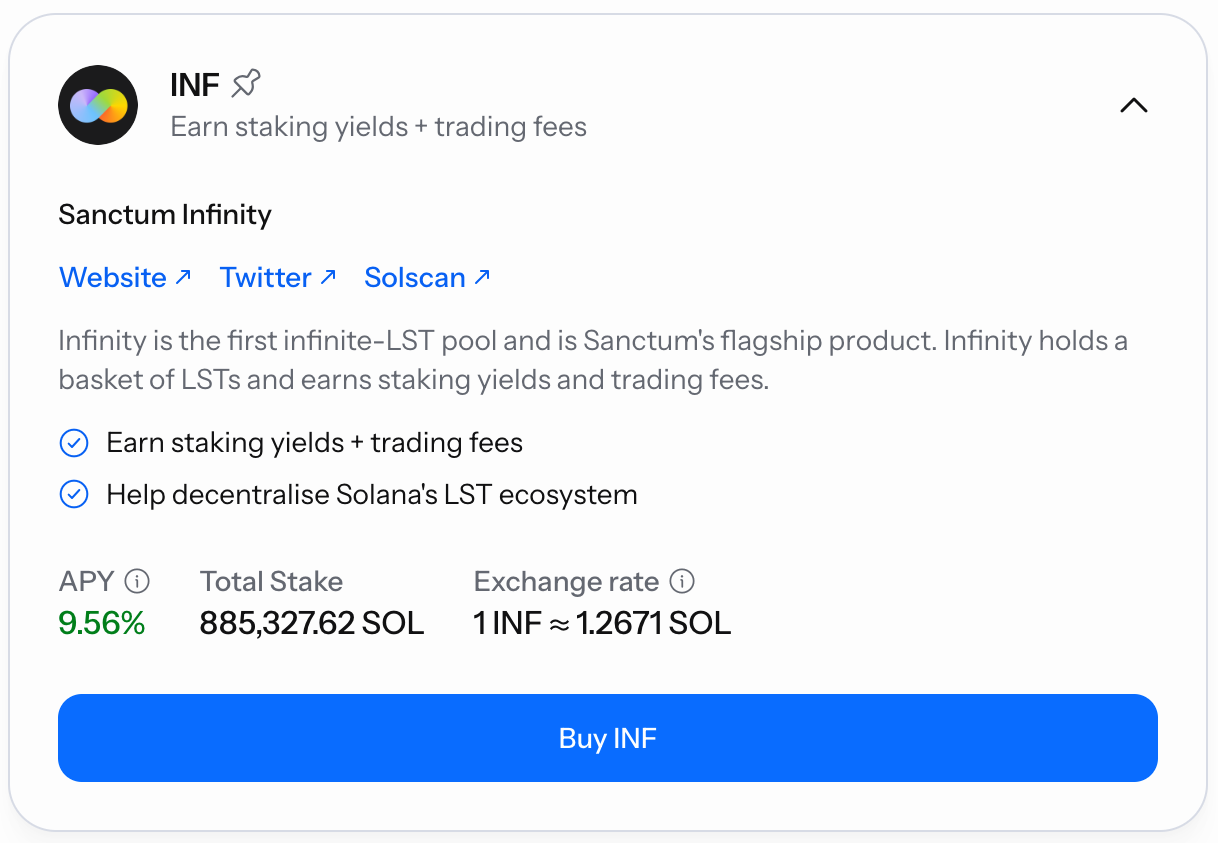Click the Sanctum Infinity heading
Screen dimensions: 1218x843
[x=165, y=215]
